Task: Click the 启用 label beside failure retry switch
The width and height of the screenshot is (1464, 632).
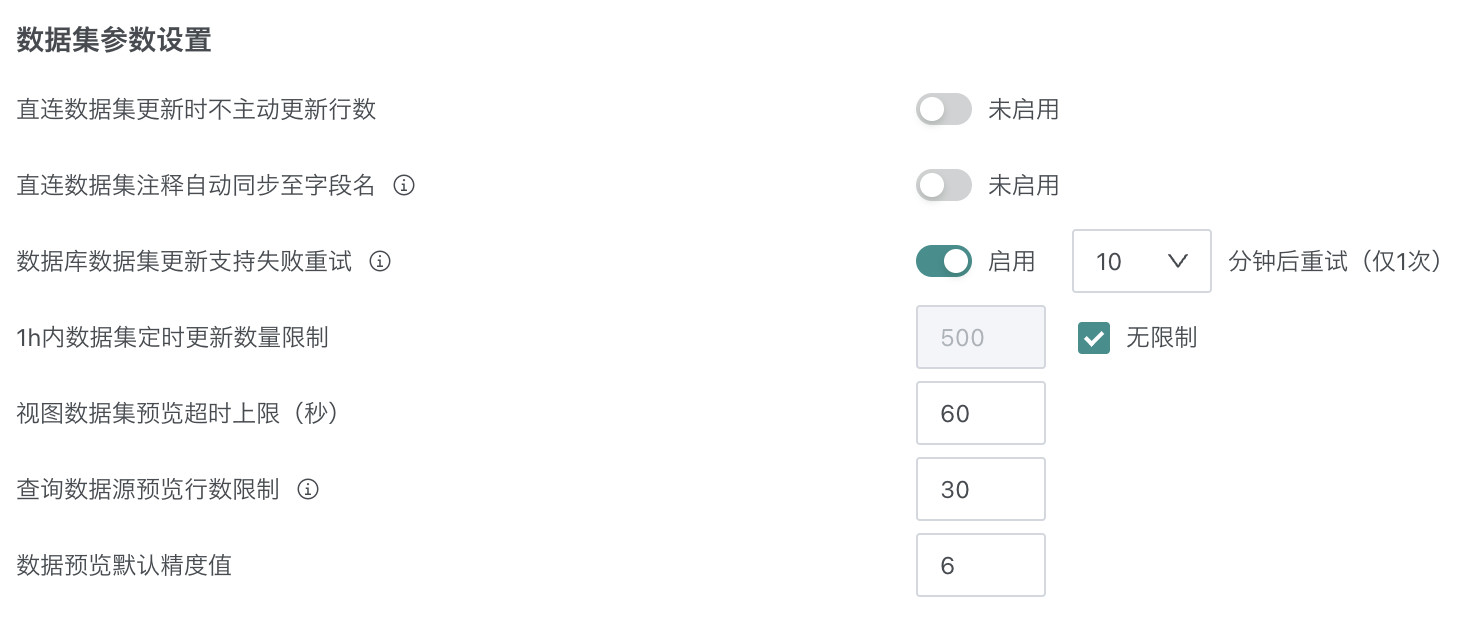Action: (x=1011, y=261)
